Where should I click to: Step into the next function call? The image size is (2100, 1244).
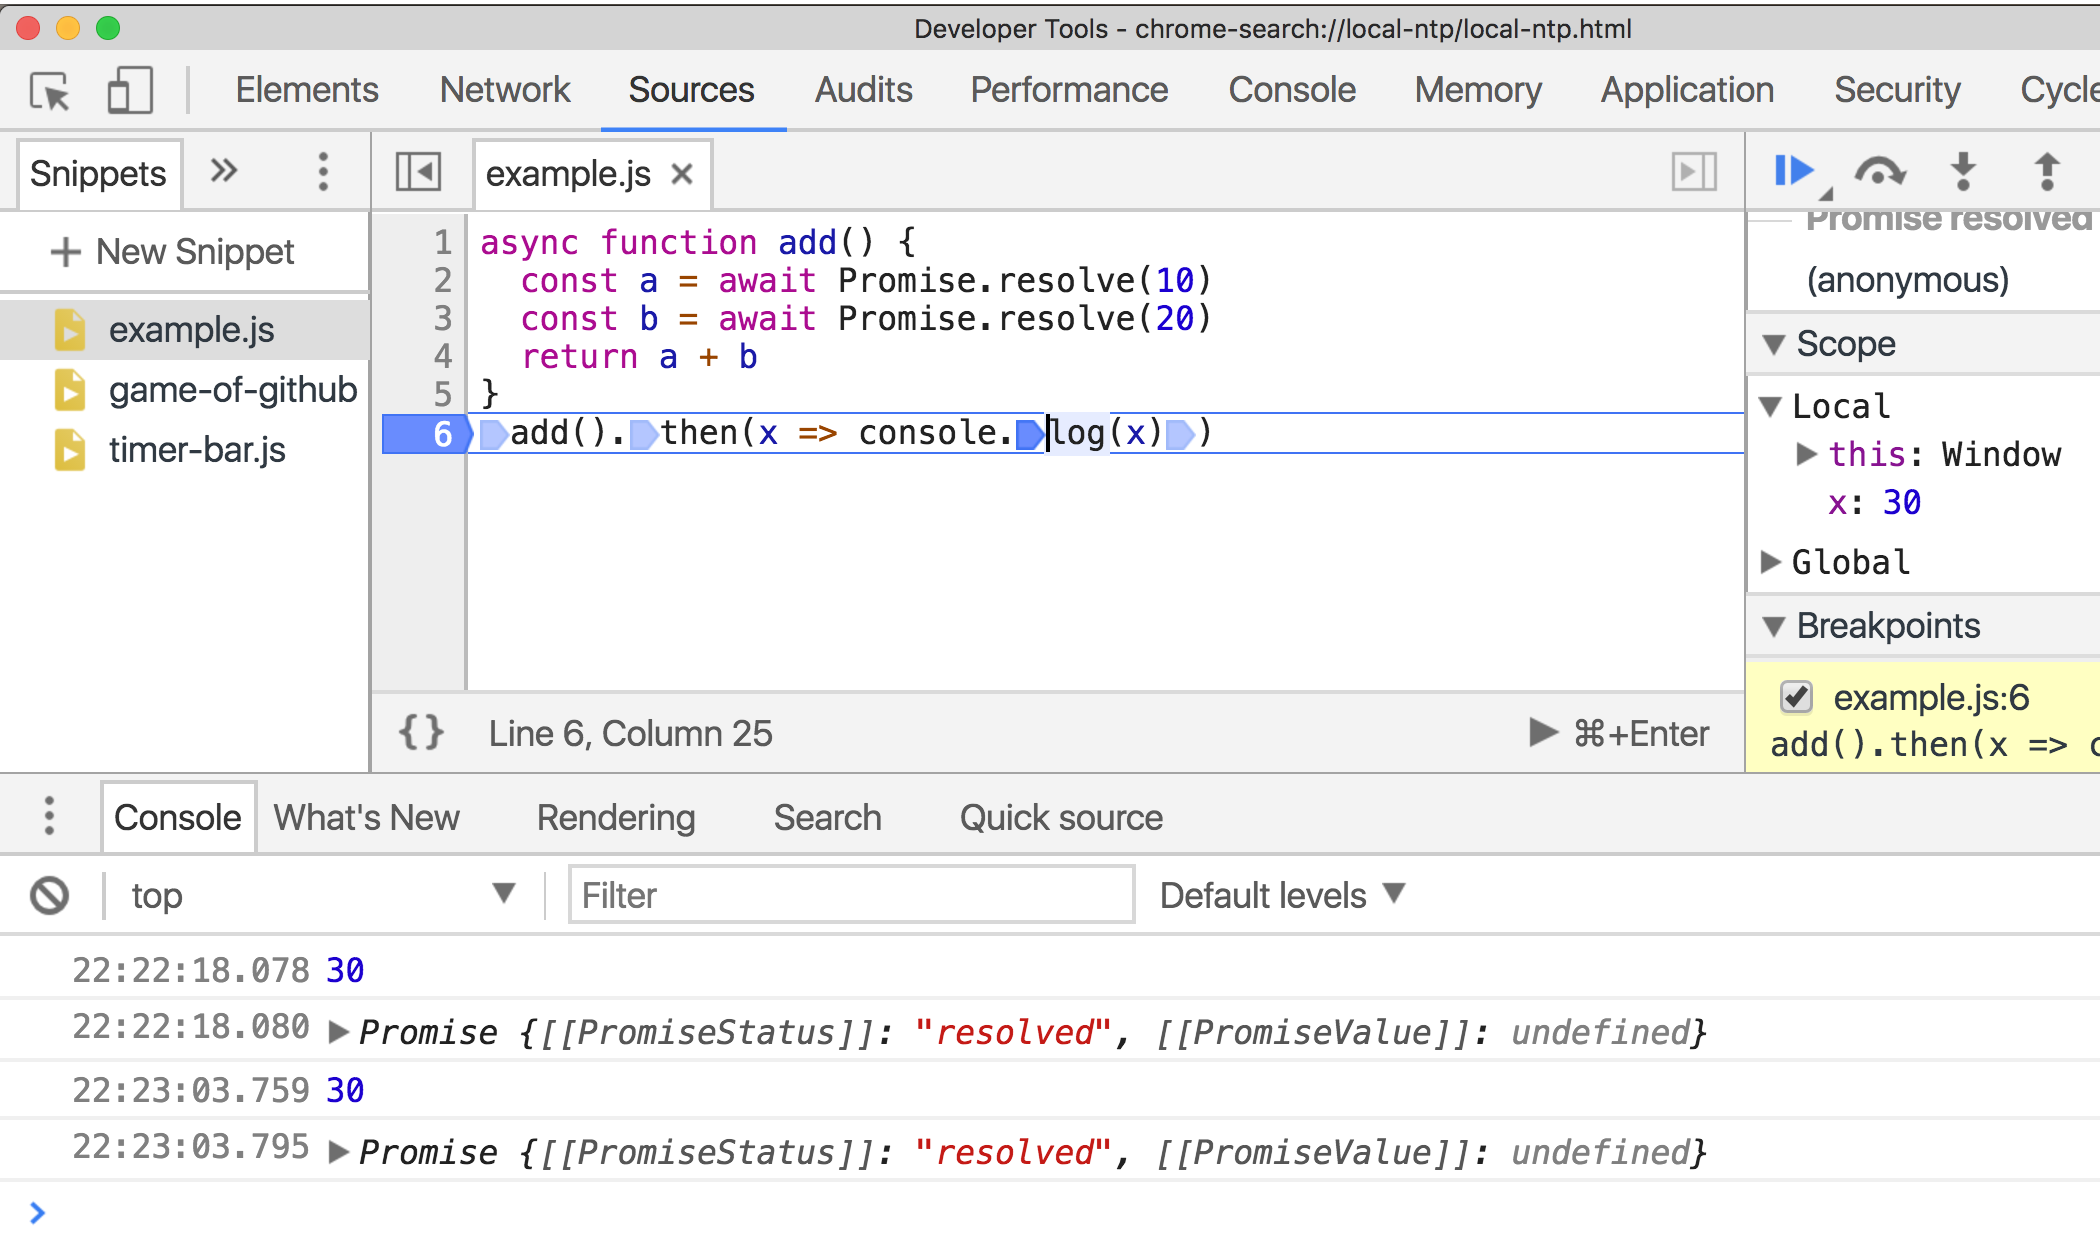coord(1963,172)
